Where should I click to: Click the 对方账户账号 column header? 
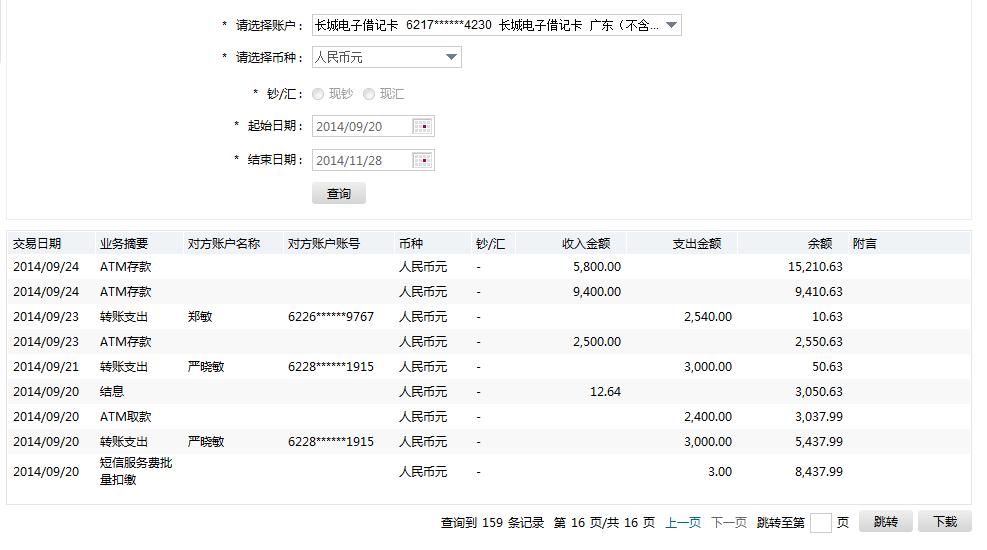coord(324,244)
